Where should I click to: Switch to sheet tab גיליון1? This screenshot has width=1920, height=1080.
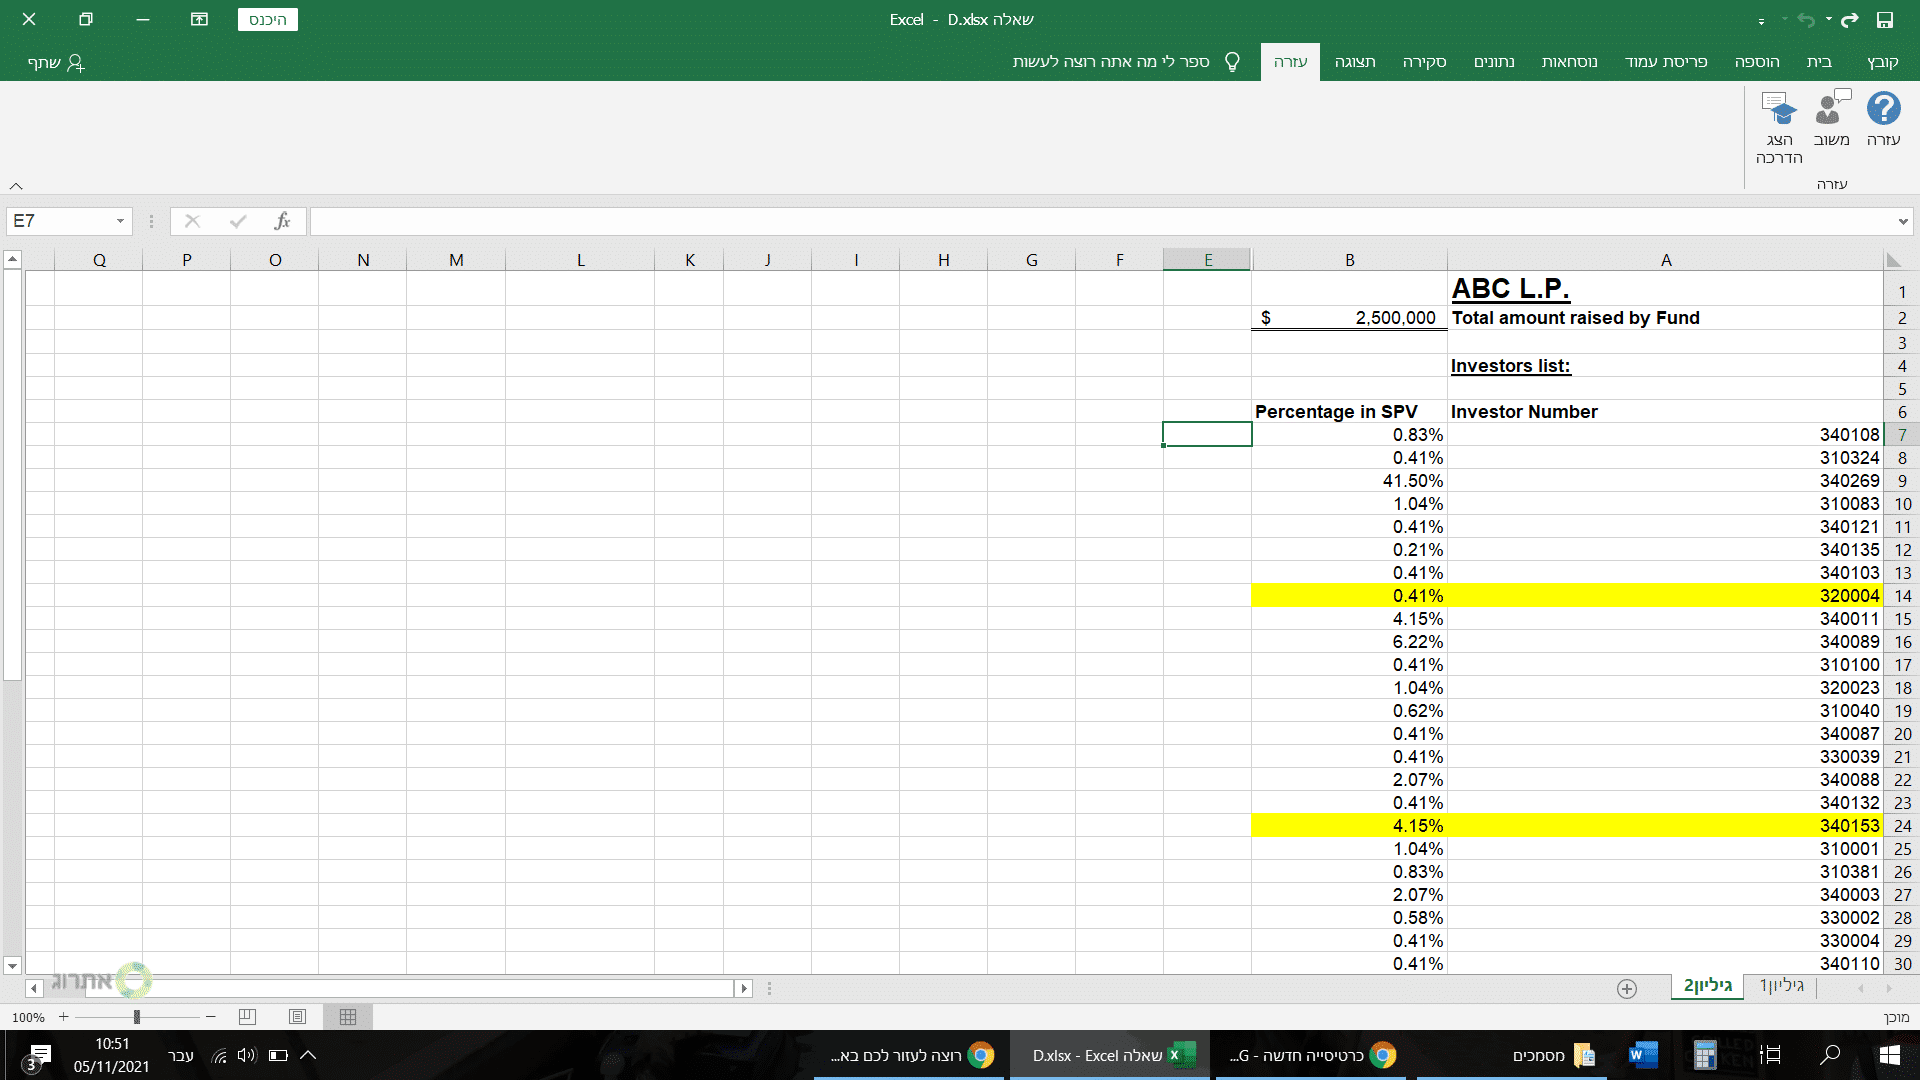(1781, 986)
